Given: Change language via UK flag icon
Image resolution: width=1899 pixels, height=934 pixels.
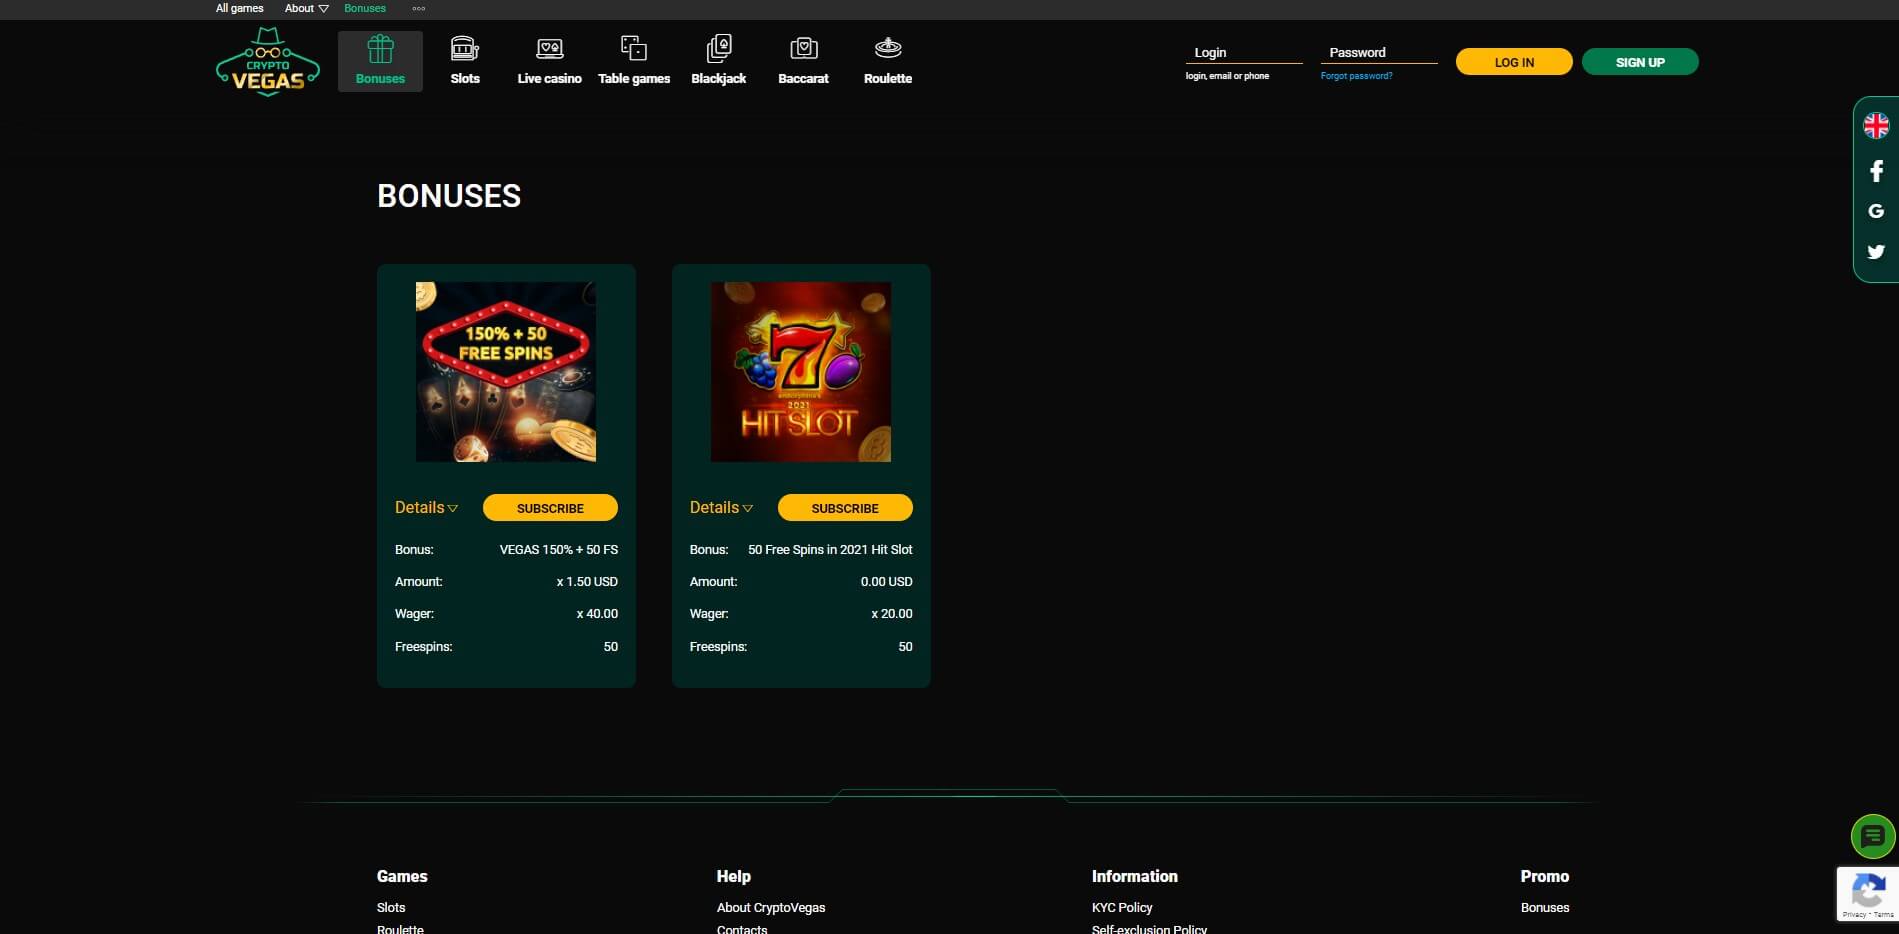Looking at the screenshot, I should [1876, 126].
